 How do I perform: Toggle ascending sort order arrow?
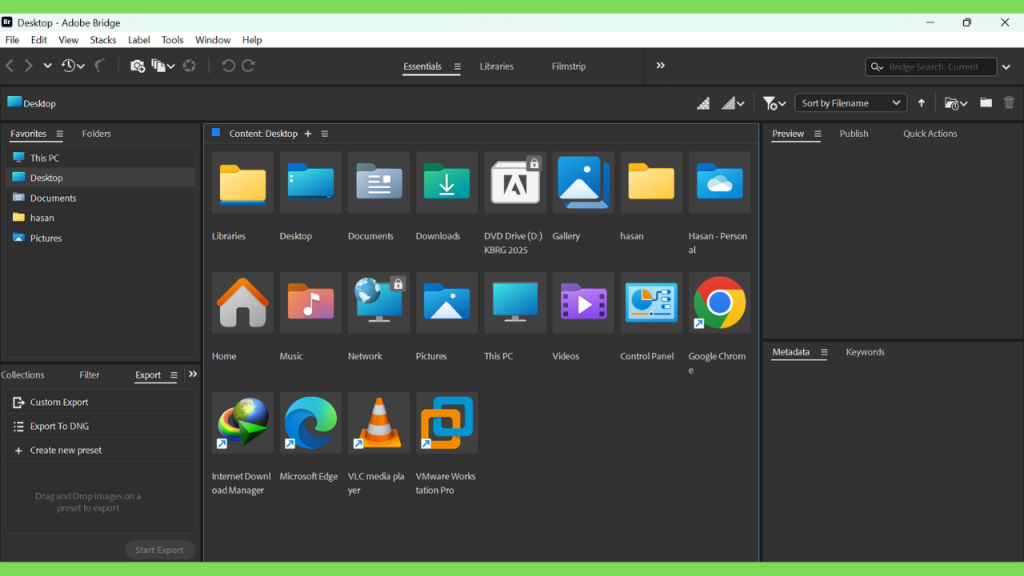[921, 103]
